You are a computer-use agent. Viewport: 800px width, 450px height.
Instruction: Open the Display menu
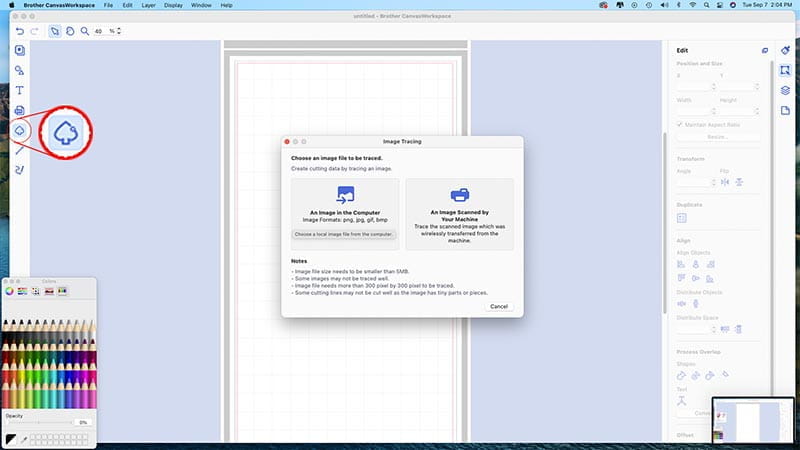173,5
